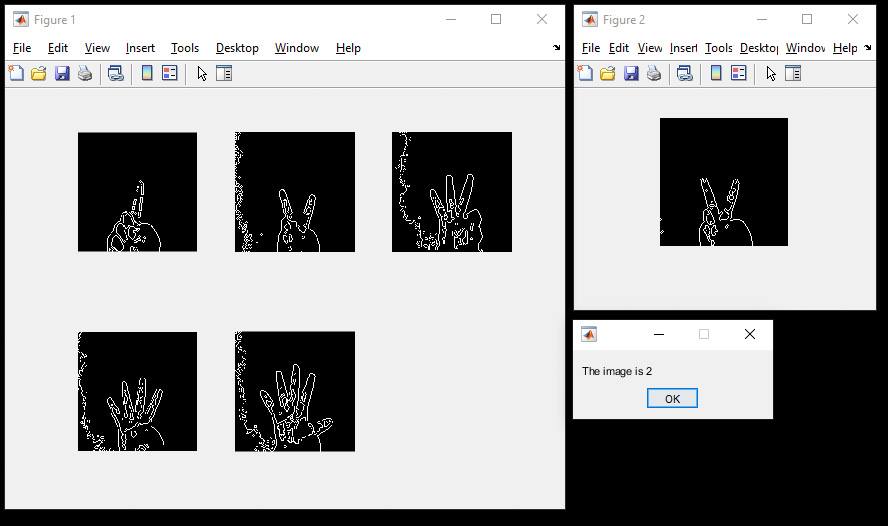Select Edit Plot arrow tool in Figure 1
This screenshot has width=888, height=526.
coord(202,73)
